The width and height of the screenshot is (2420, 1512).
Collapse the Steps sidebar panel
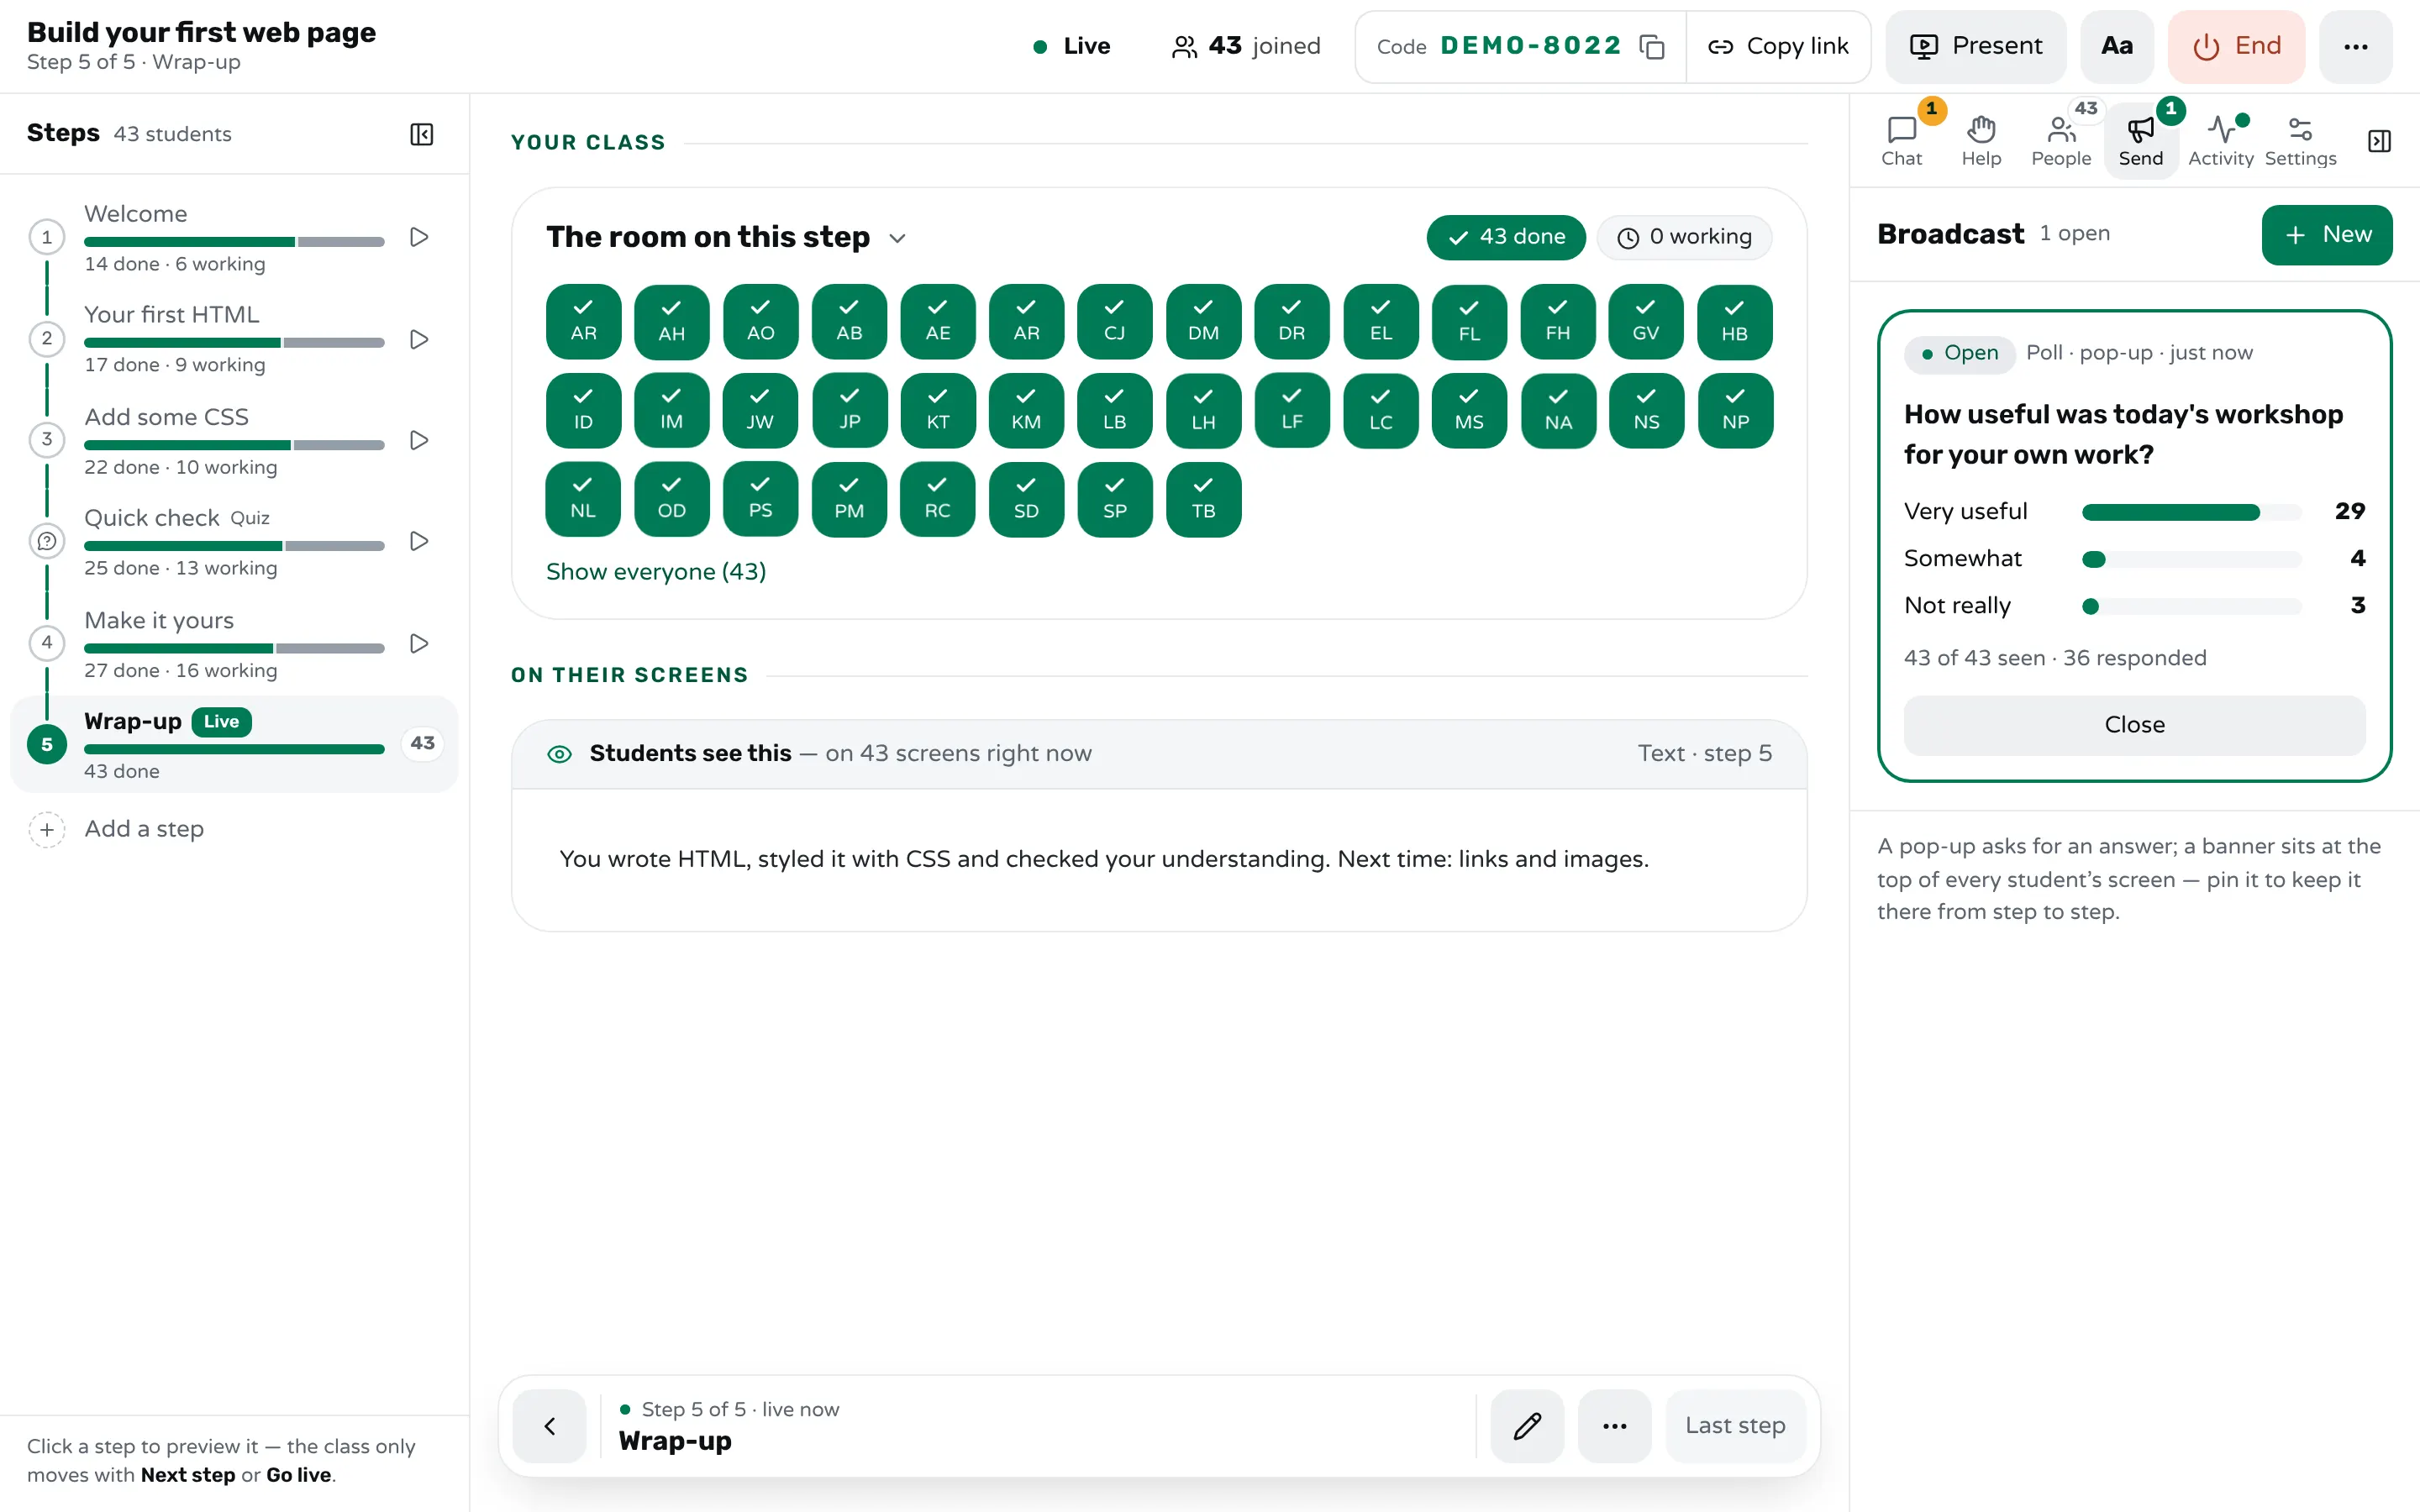coord(422,134)
